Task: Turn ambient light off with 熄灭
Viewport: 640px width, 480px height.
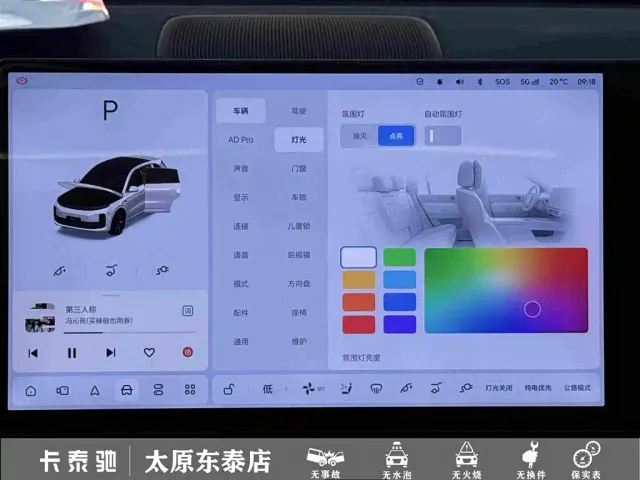Action: (360, 136)
